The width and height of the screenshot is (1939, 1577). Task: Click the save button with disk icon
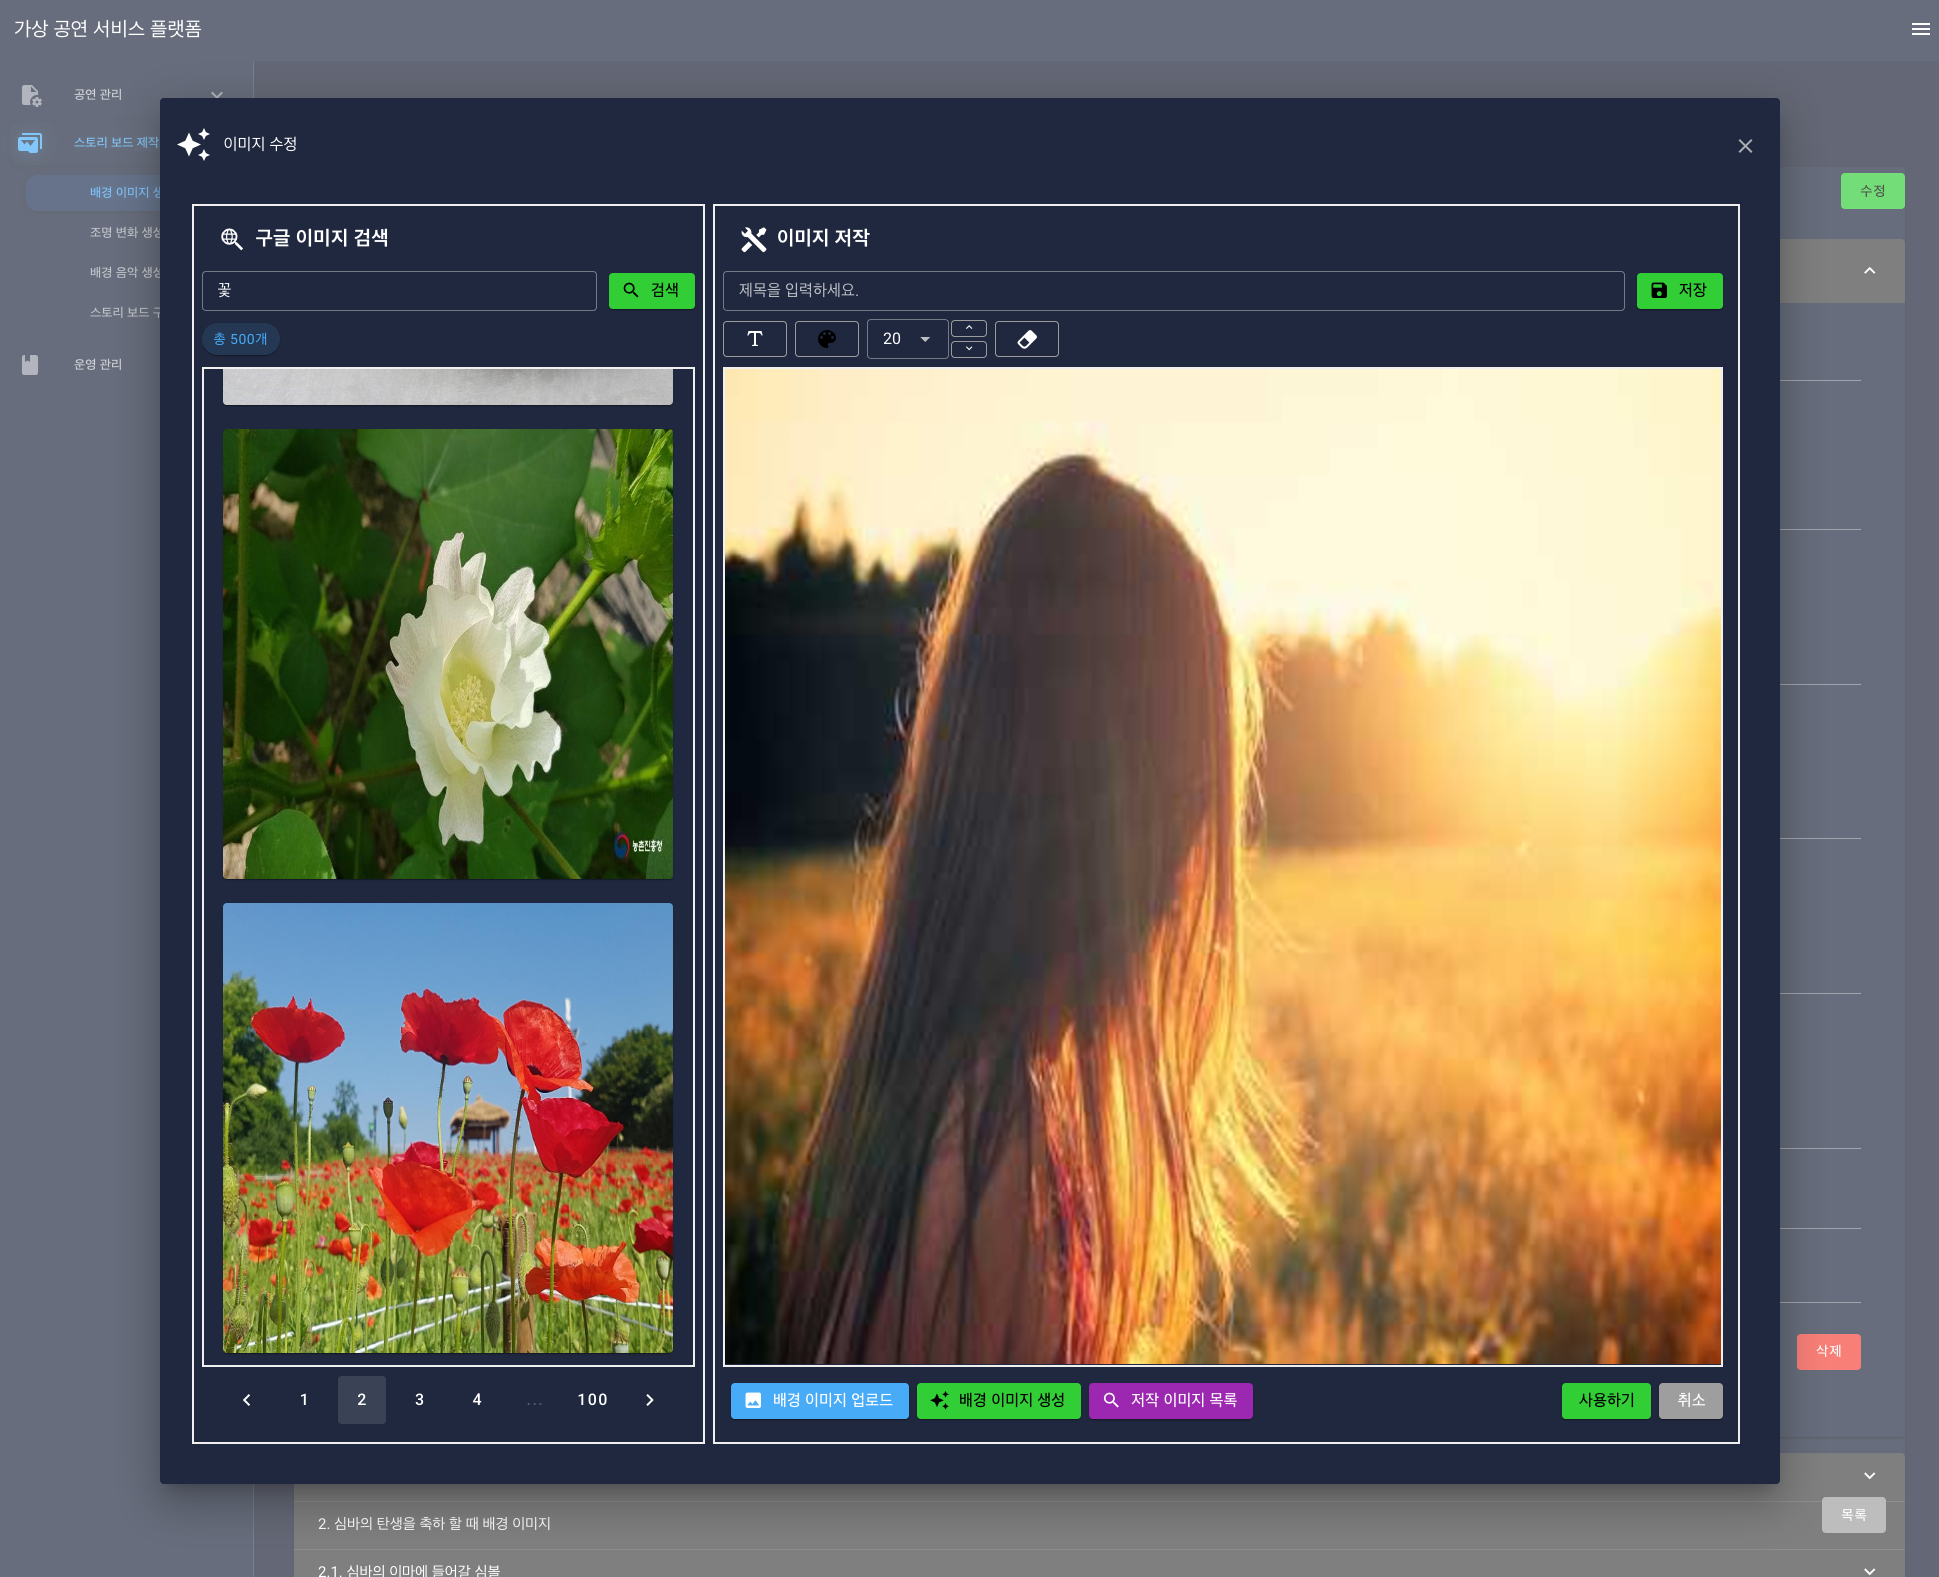[x=1679, y=290]
